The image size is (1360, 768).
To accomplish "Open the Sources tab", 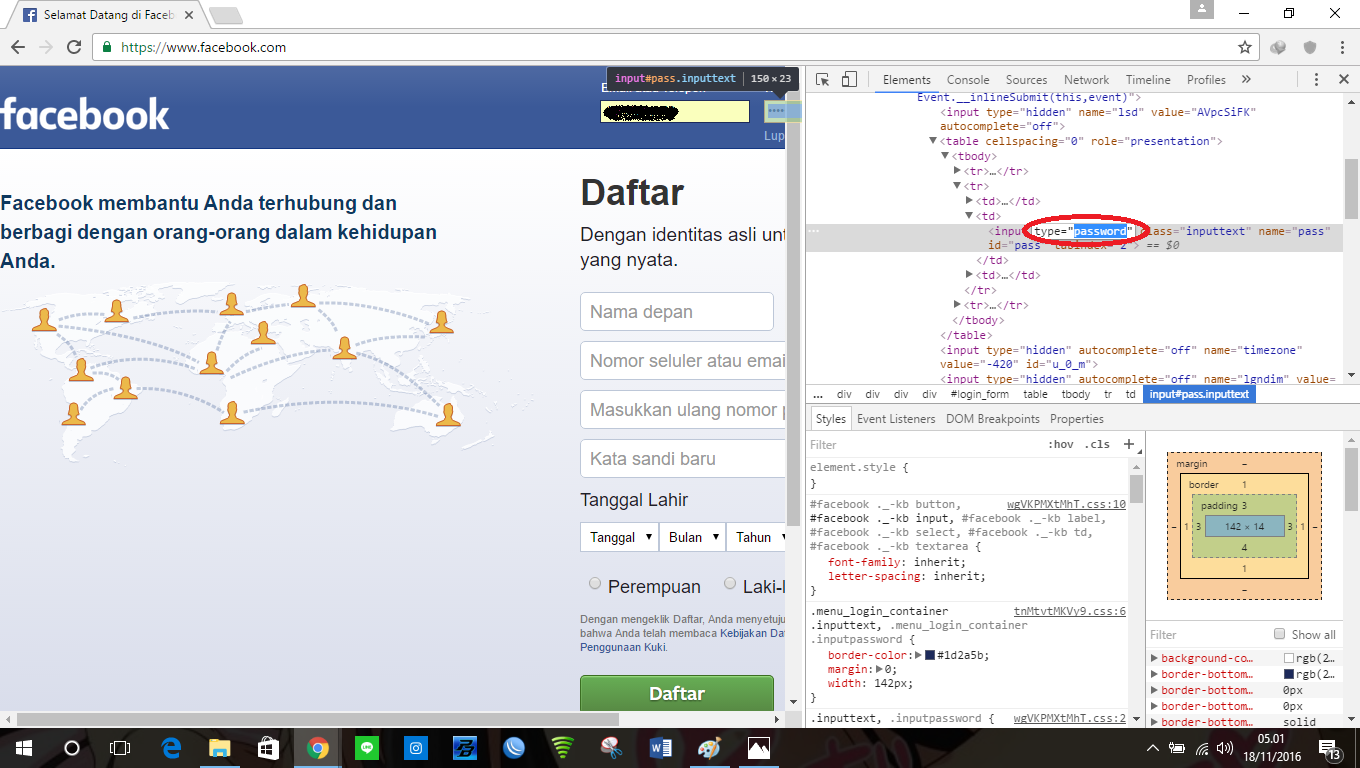I will tap(1027, 80).
